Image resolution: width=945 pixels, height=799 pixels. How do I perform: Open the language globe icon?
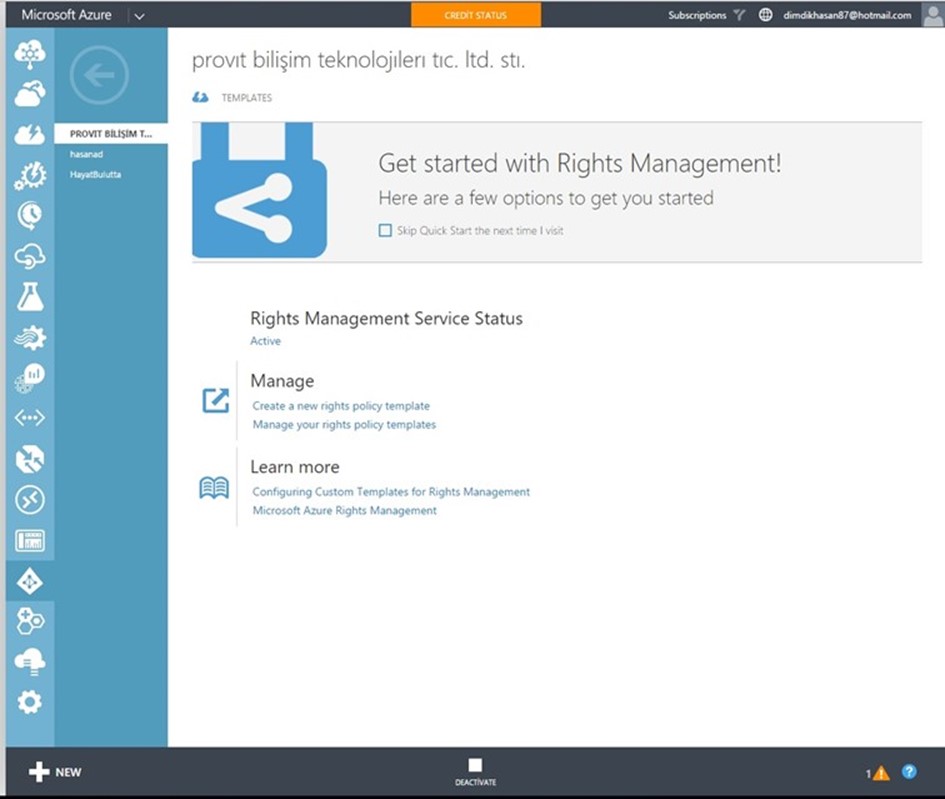point(765,15)
